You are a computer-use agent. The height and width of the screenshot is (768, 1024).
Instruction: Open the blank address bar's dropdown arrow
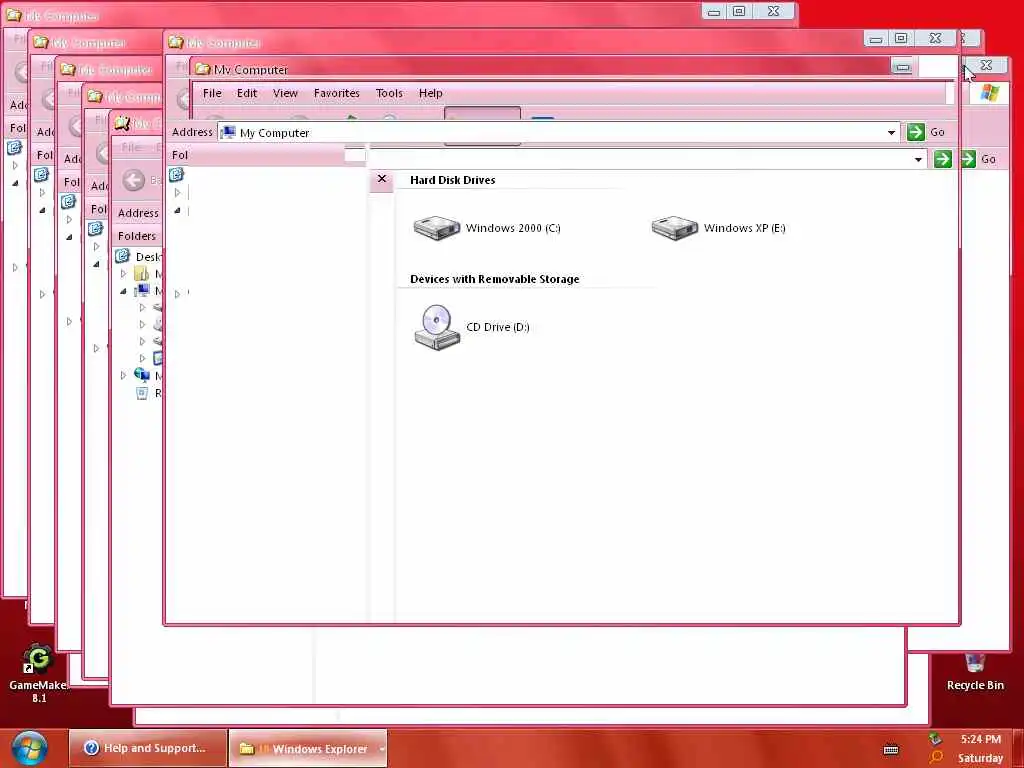click(x=918, y=159)
